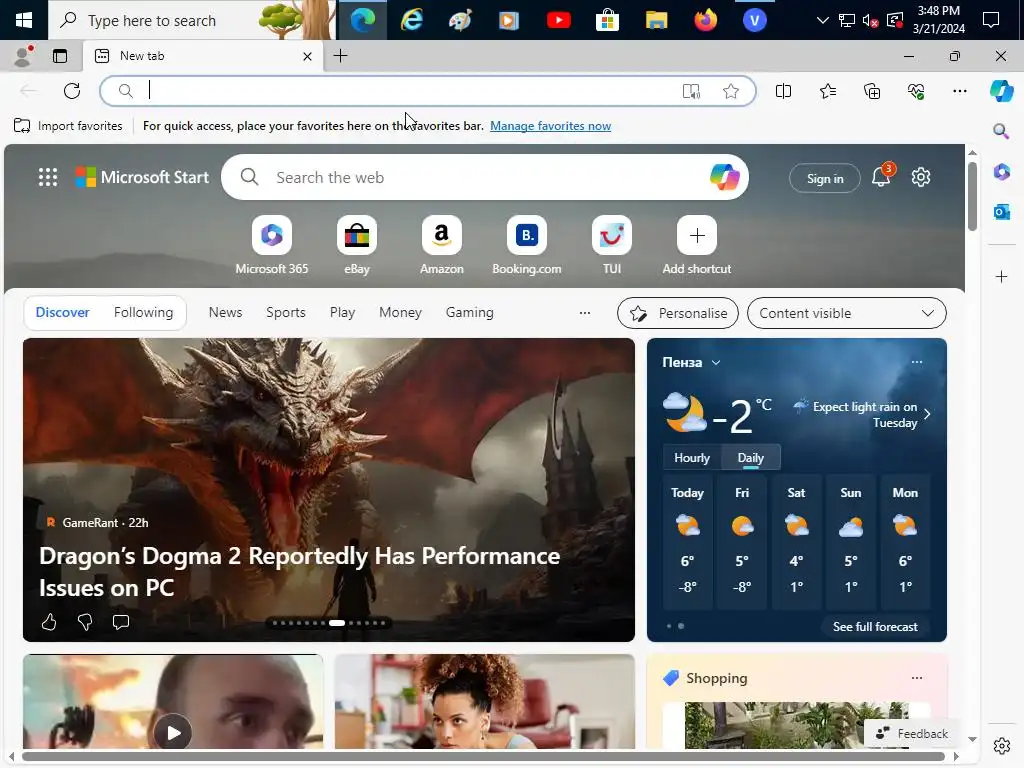Open Firefox from the taskbar
The image size is (1024, 768).
tap(705, 20)
